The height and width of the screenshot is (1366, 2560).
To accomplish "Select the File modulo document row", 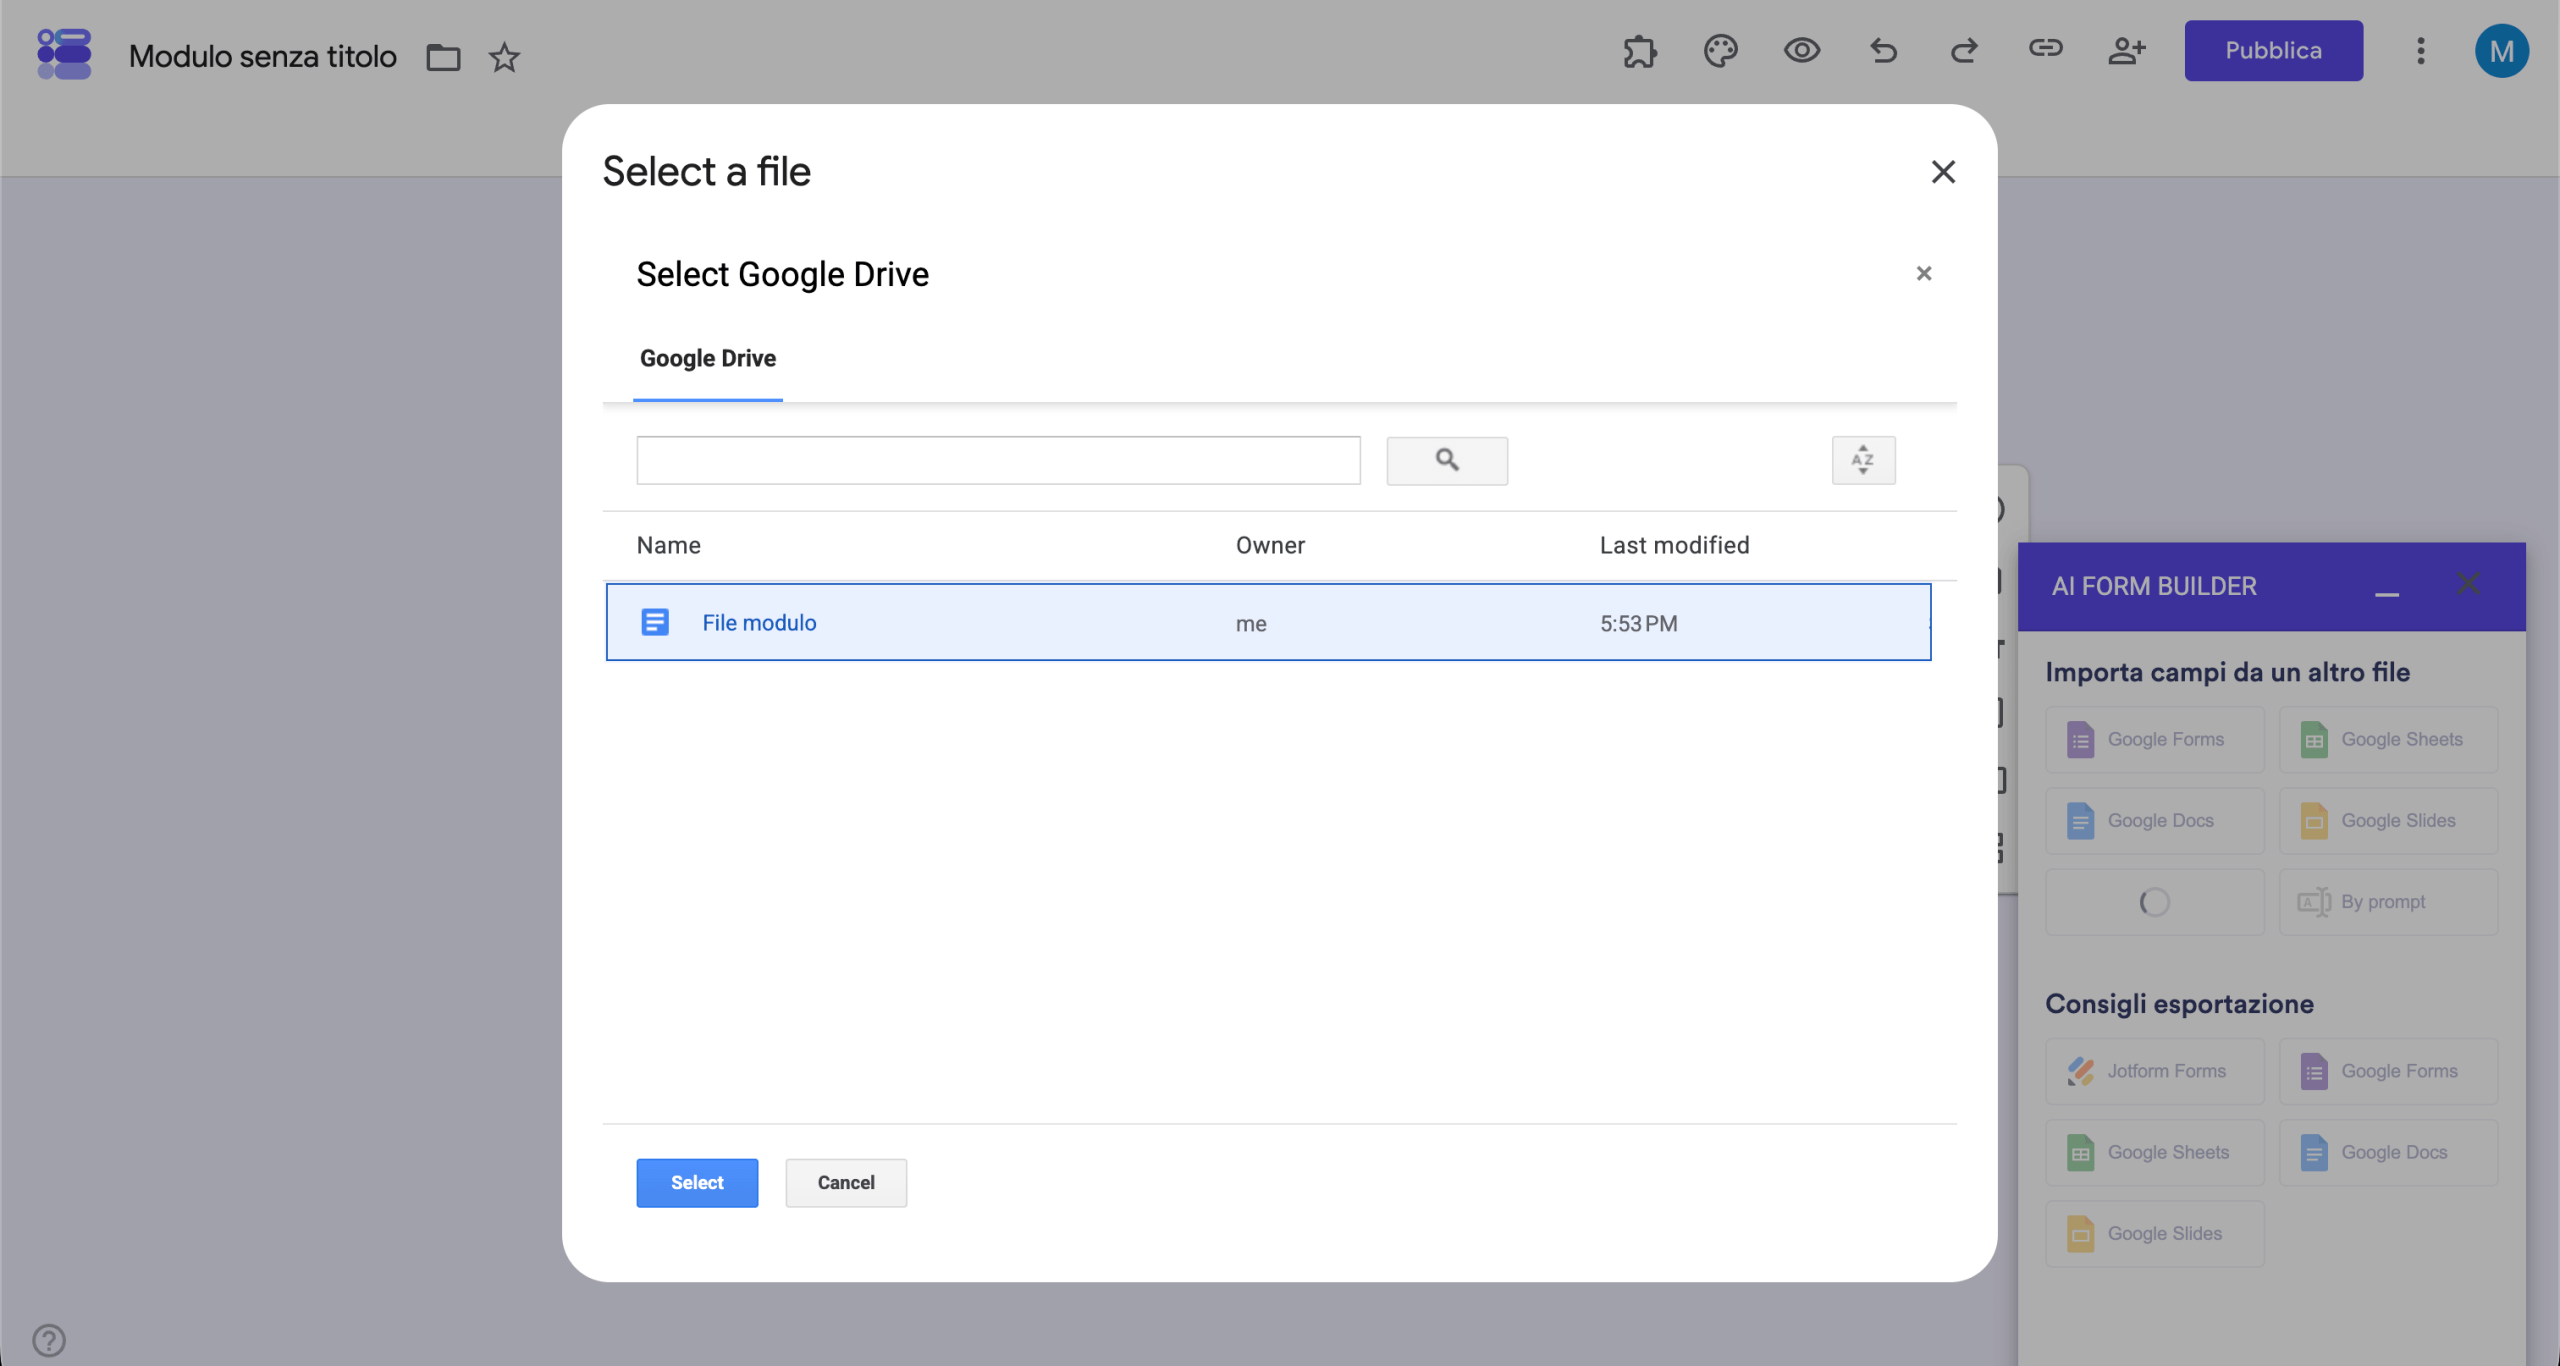I will pyautogui.click(x=1268, y=622).
